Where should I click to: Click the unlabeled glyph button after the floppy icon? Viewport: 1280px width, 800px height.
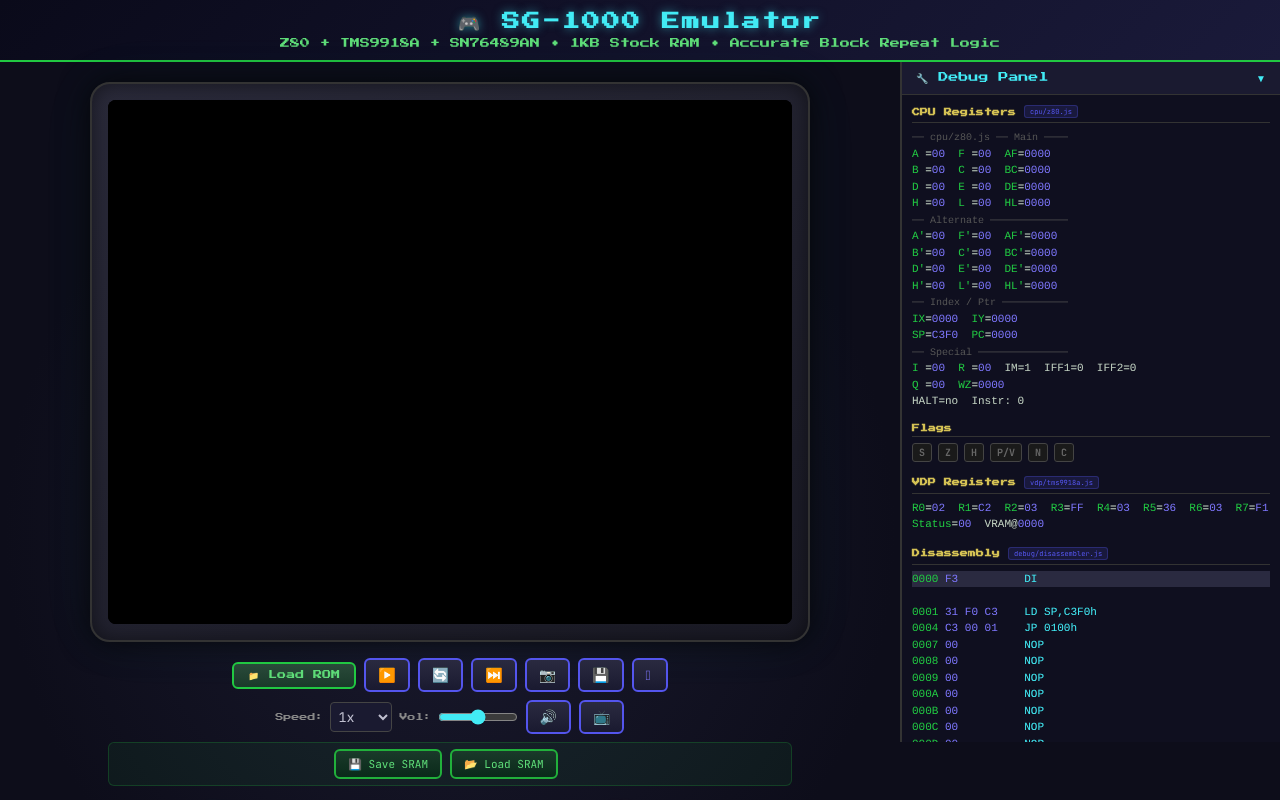pyautogui.click(x=650, y=675)
